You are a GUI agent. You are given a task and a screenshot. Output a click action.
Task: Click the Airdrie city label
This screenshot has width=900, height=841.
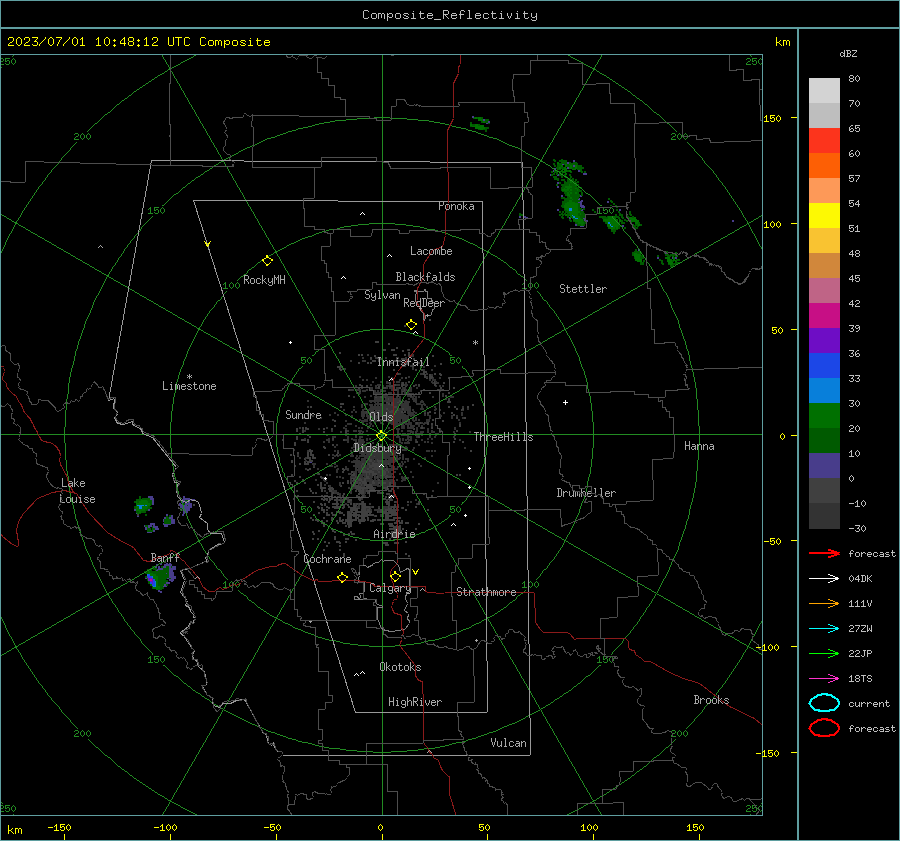pos(394,534)
